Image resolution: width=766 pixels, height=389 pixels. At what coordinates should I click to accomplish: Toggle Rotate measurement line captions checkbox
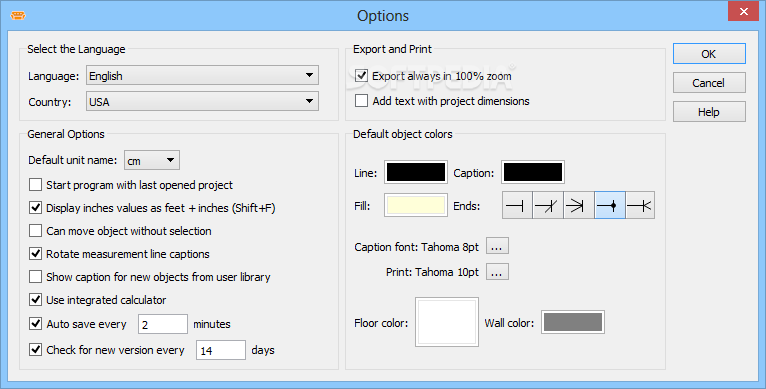pyautogui.click(x=35, y=254)
